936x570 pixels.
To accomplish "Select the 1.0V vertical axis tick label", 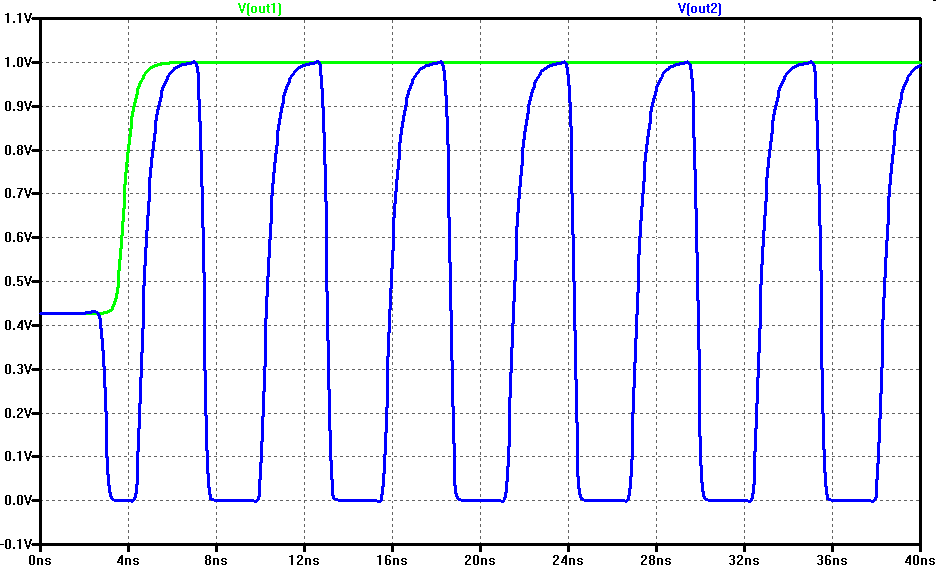I will tap(18, 63).
